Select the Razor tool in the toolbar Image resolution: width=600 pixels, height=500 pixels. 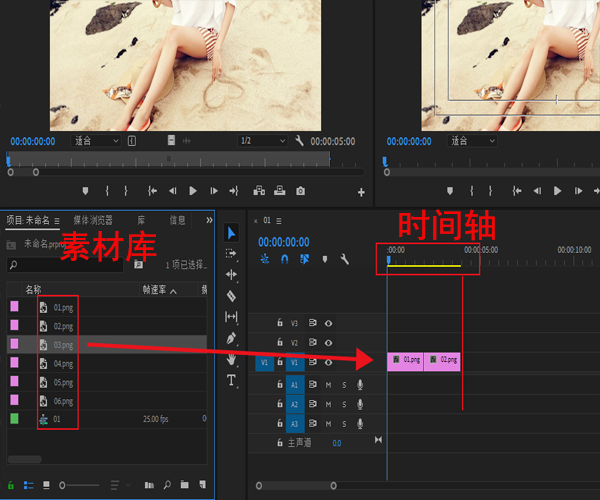click(232, 296)
